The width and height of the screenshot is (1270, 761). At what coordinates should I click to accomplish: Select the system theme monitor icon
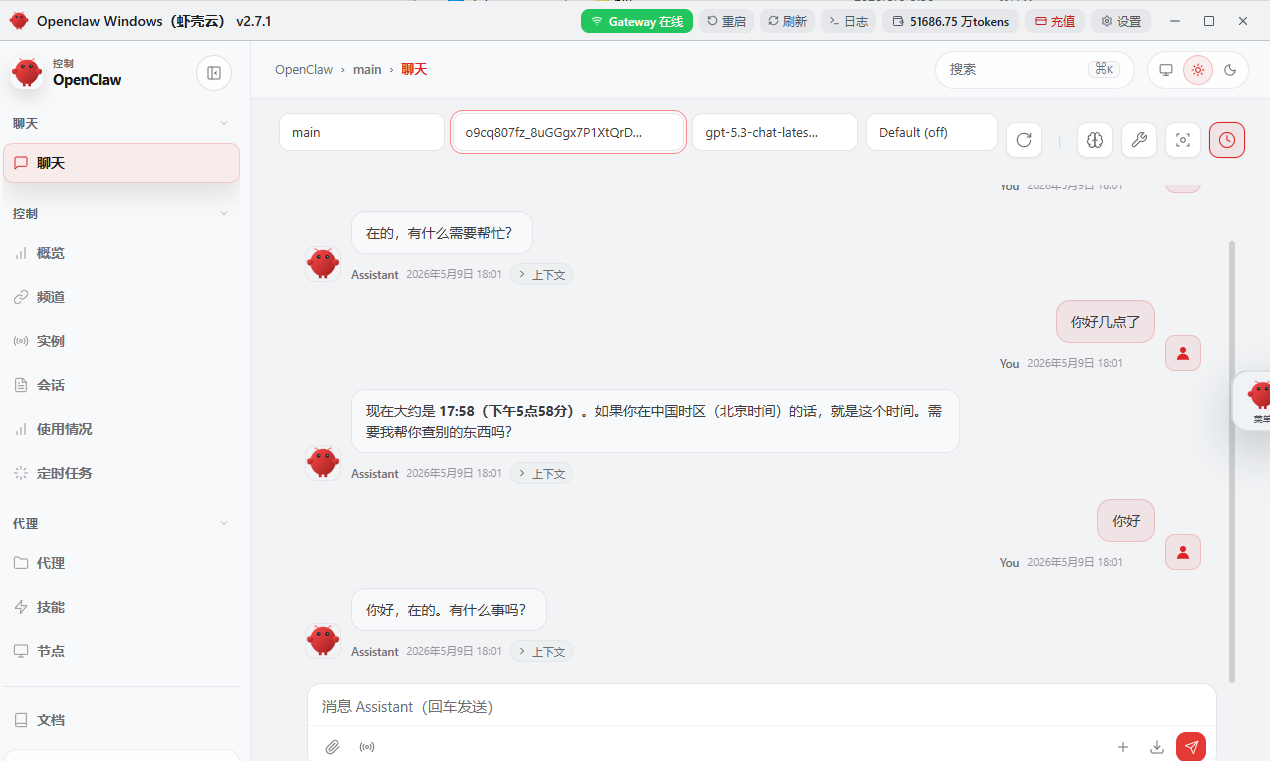tap(1166, 70)
